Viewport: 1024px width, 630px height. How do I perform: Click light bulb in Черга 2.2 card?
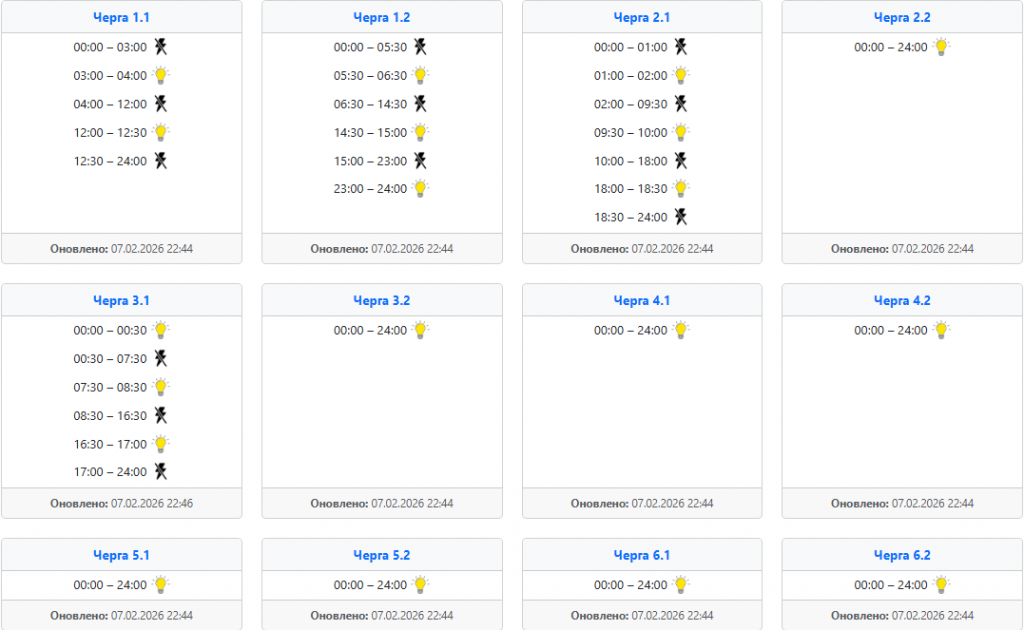click(x=941, y=47)
